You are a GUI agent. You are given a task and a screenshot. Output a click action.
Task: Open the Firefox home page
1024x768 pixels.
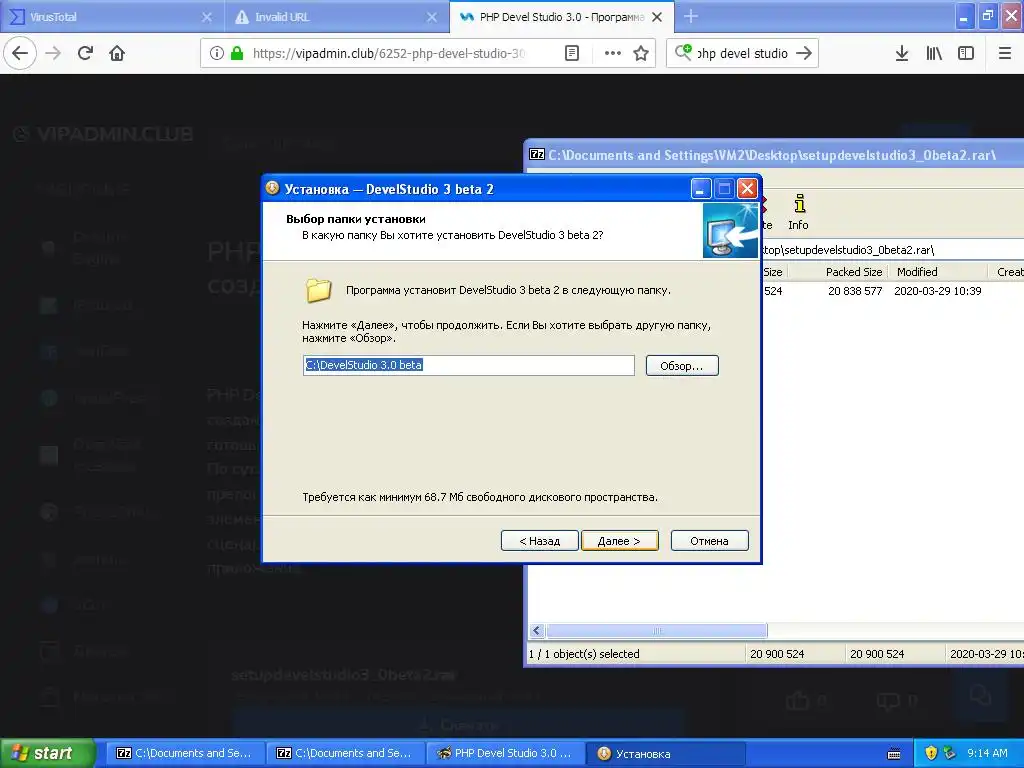click(x=117, y=53)
